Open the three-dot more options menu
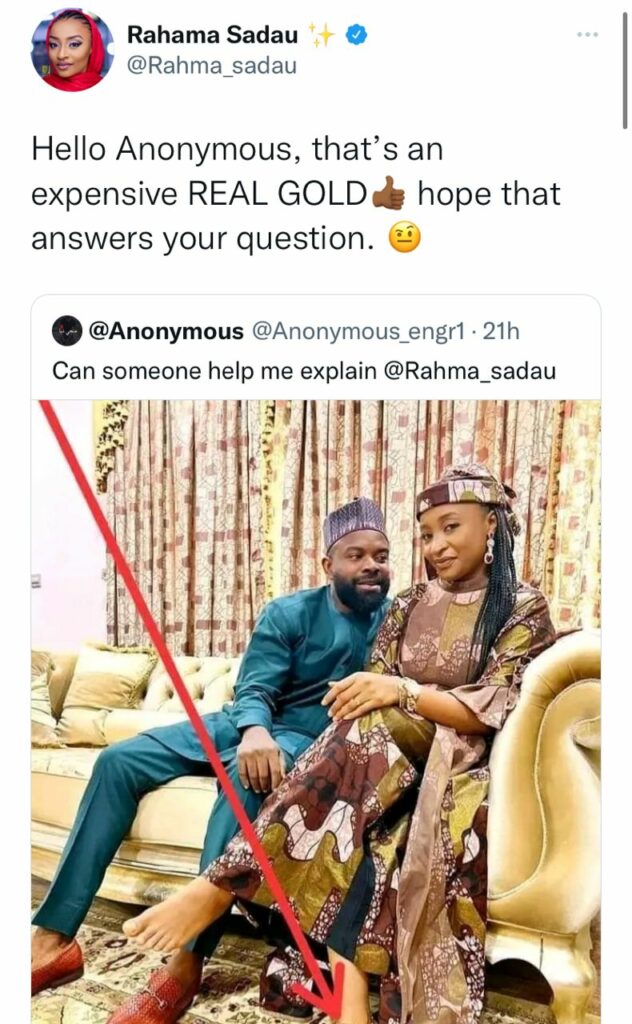 [587, 33]
